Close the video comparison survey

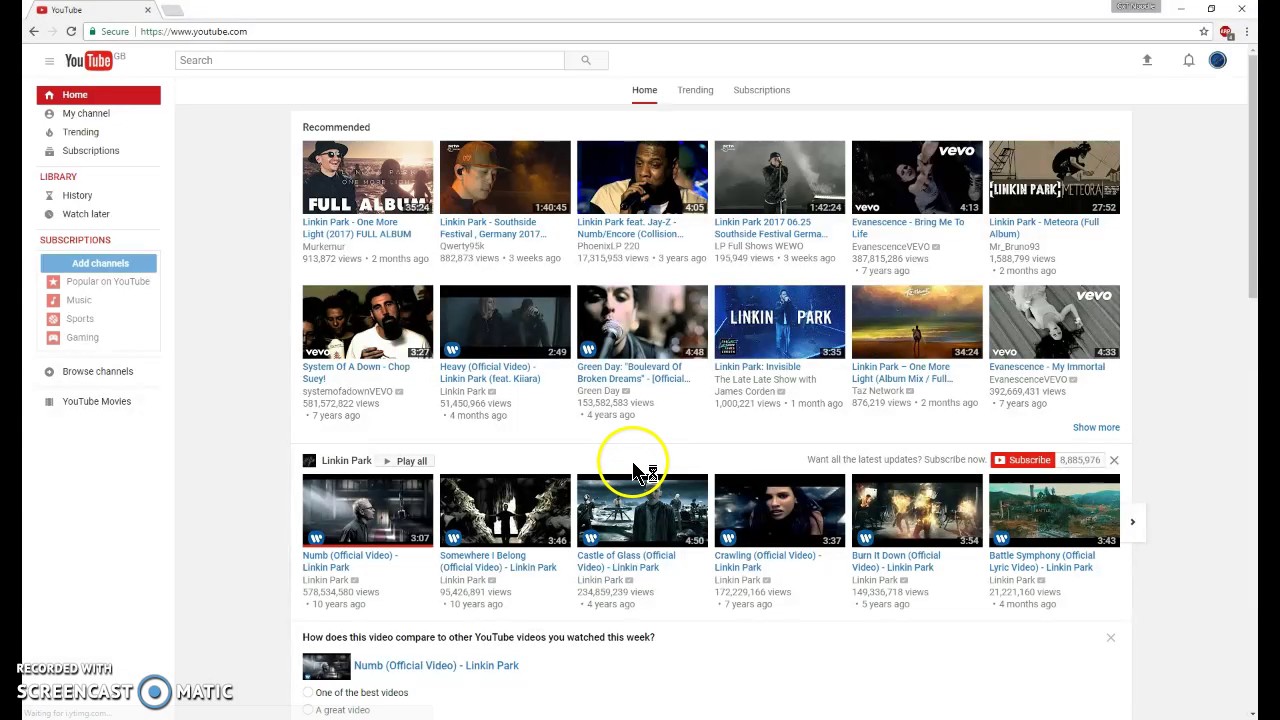point(1110,637)
